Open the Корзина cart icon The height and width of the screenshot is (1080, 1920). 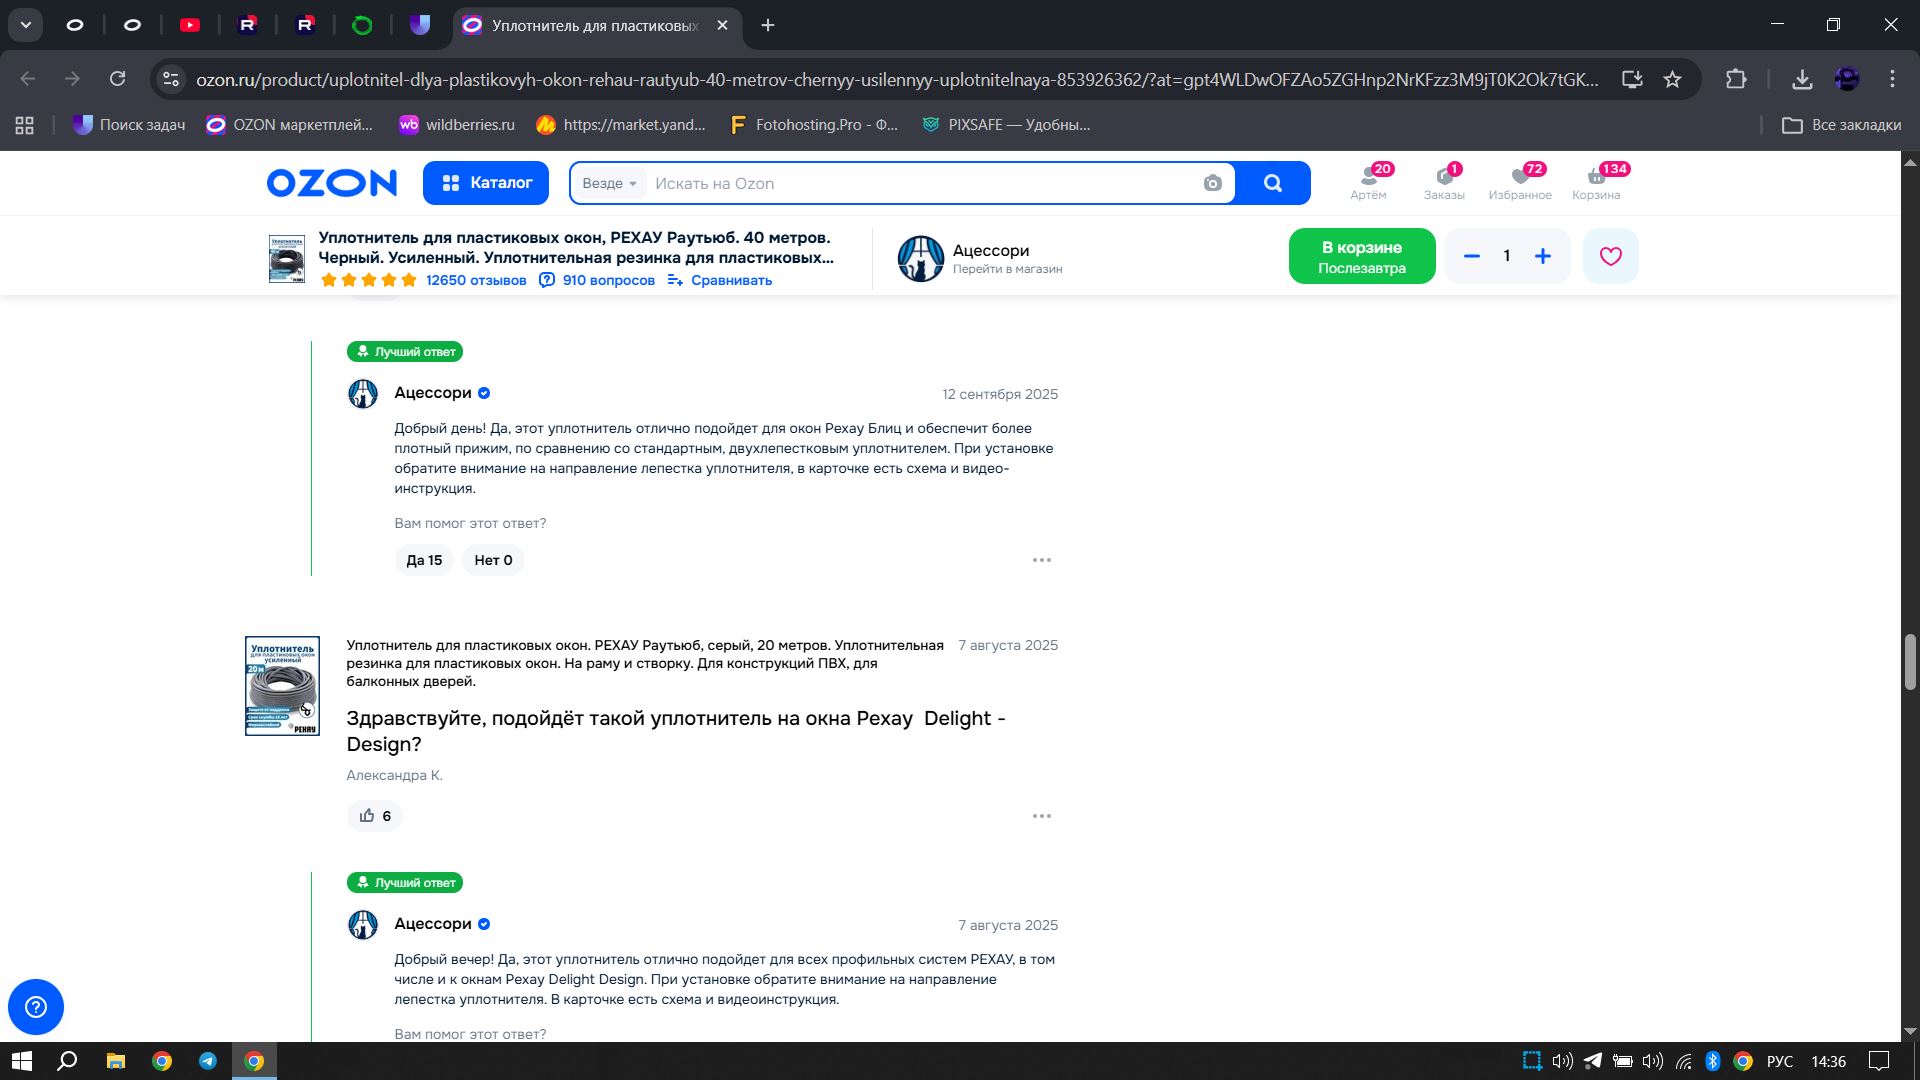1596,182
